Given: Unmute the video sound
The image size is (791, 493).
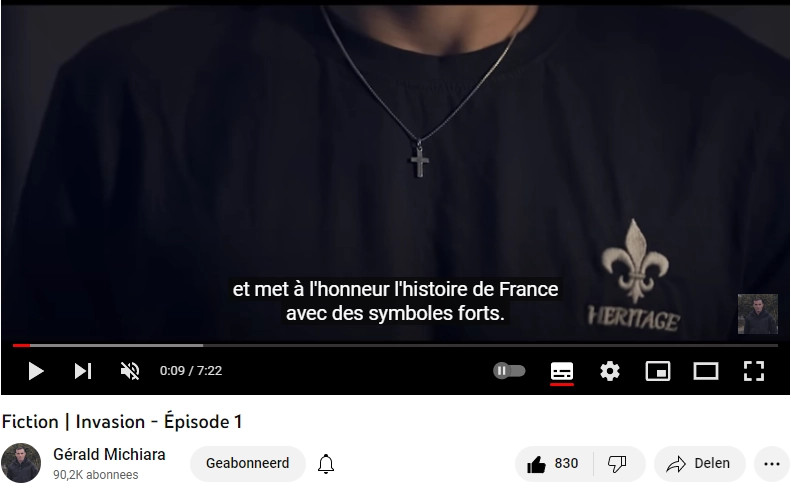Looking at the screenshot, I should coord(130,371).
